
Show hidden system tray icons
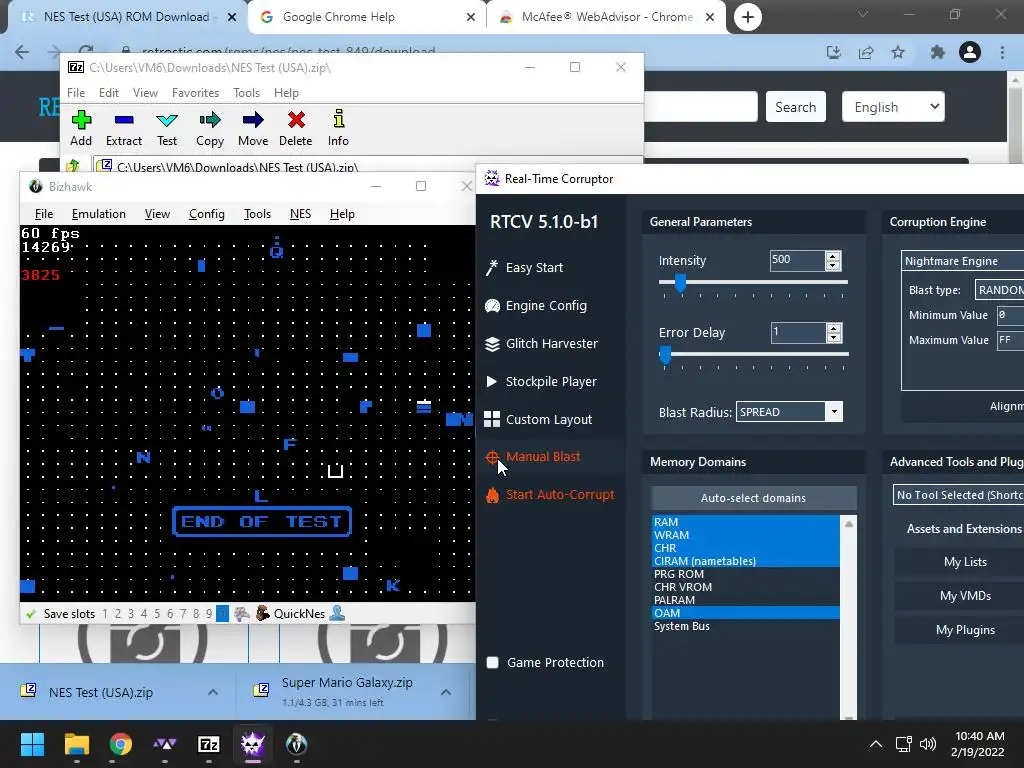tap(876, 744)
